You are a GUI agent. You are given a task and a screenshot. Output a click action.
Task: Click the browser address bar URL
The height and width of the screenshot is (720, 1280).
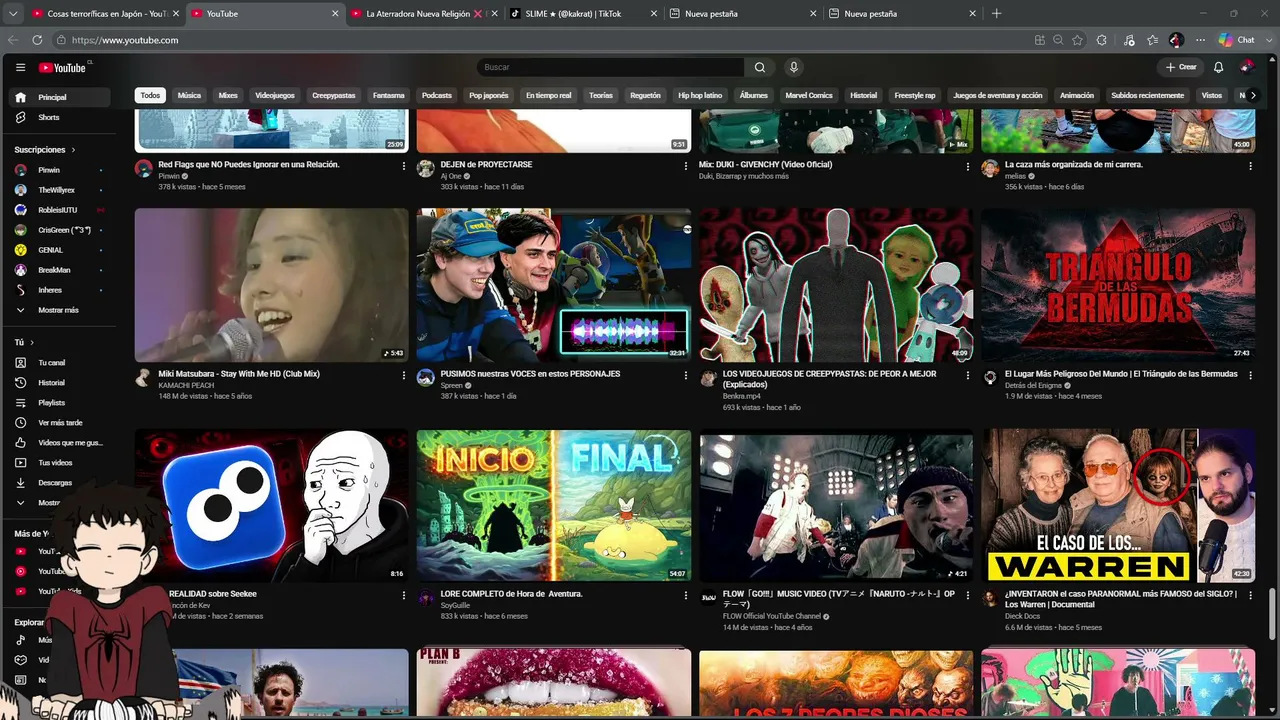(x=125, y=40)
